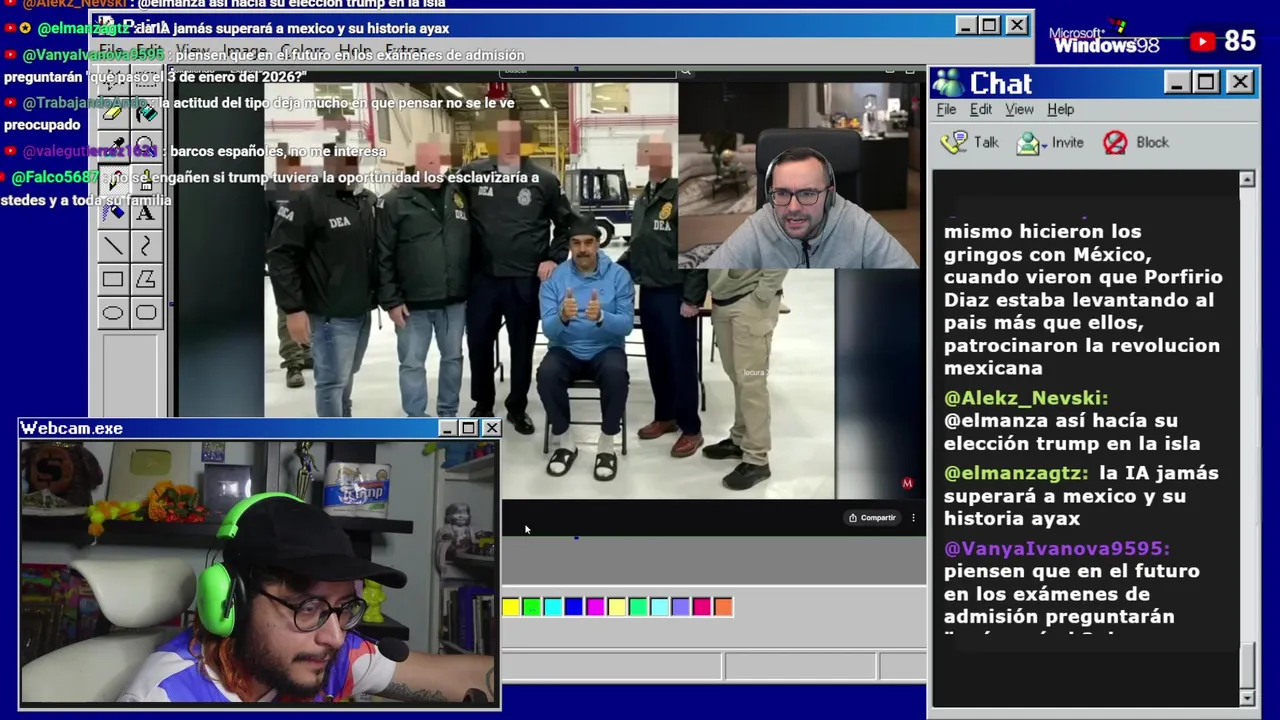Viewport: 1280px width, 720px height.
Task: Close the Paint window
Action: coord(1016,25)
